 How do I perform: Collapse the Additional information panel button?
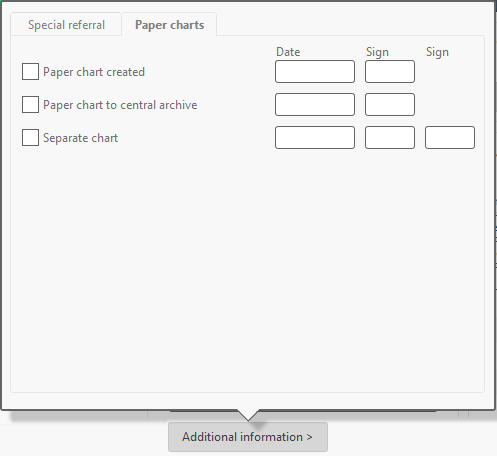[x=248, y=437]
